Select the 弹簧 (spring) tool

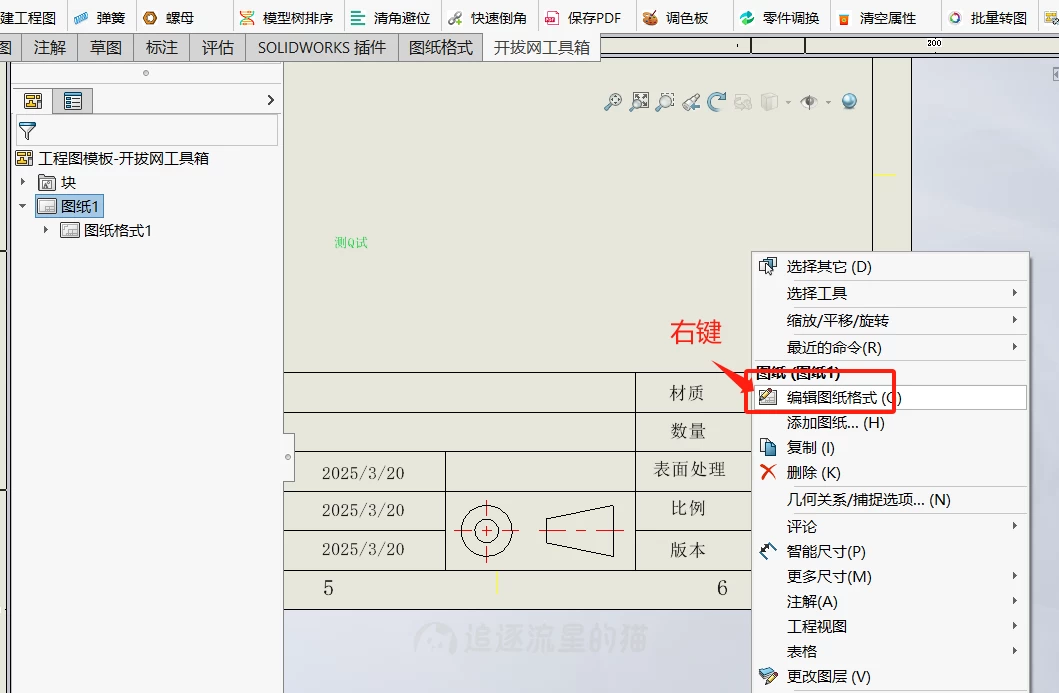(x=103, y=16)
